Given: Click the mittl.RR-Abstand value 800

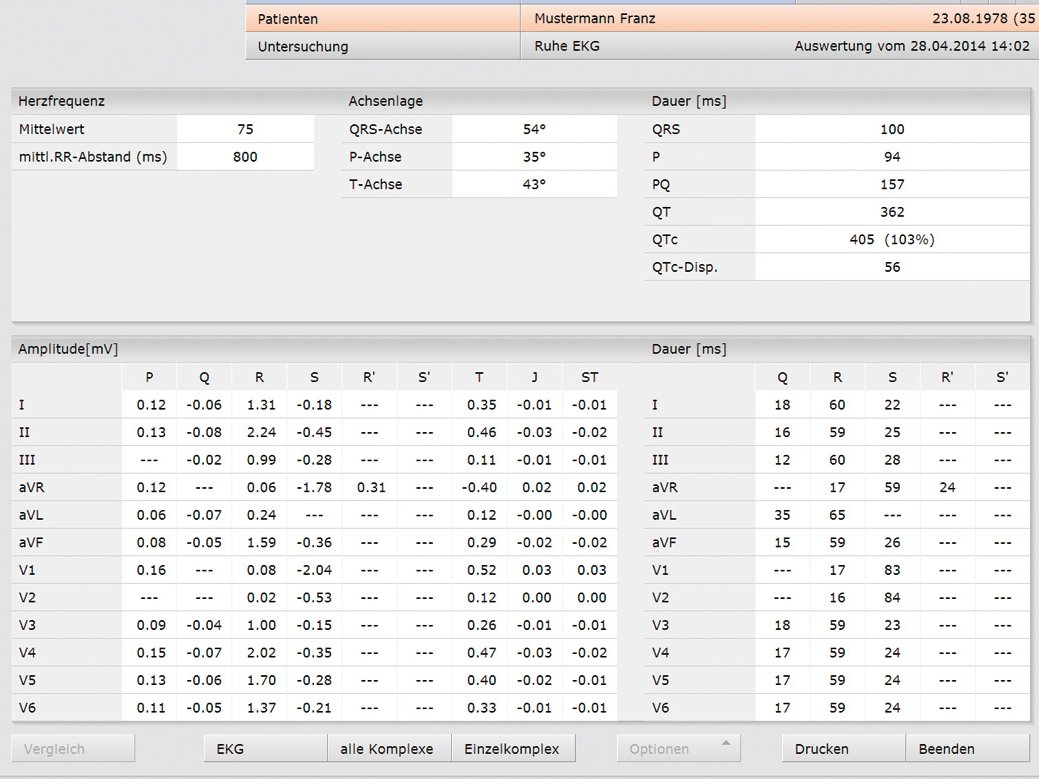Looking at the screenshot, I should click(245, 157).
